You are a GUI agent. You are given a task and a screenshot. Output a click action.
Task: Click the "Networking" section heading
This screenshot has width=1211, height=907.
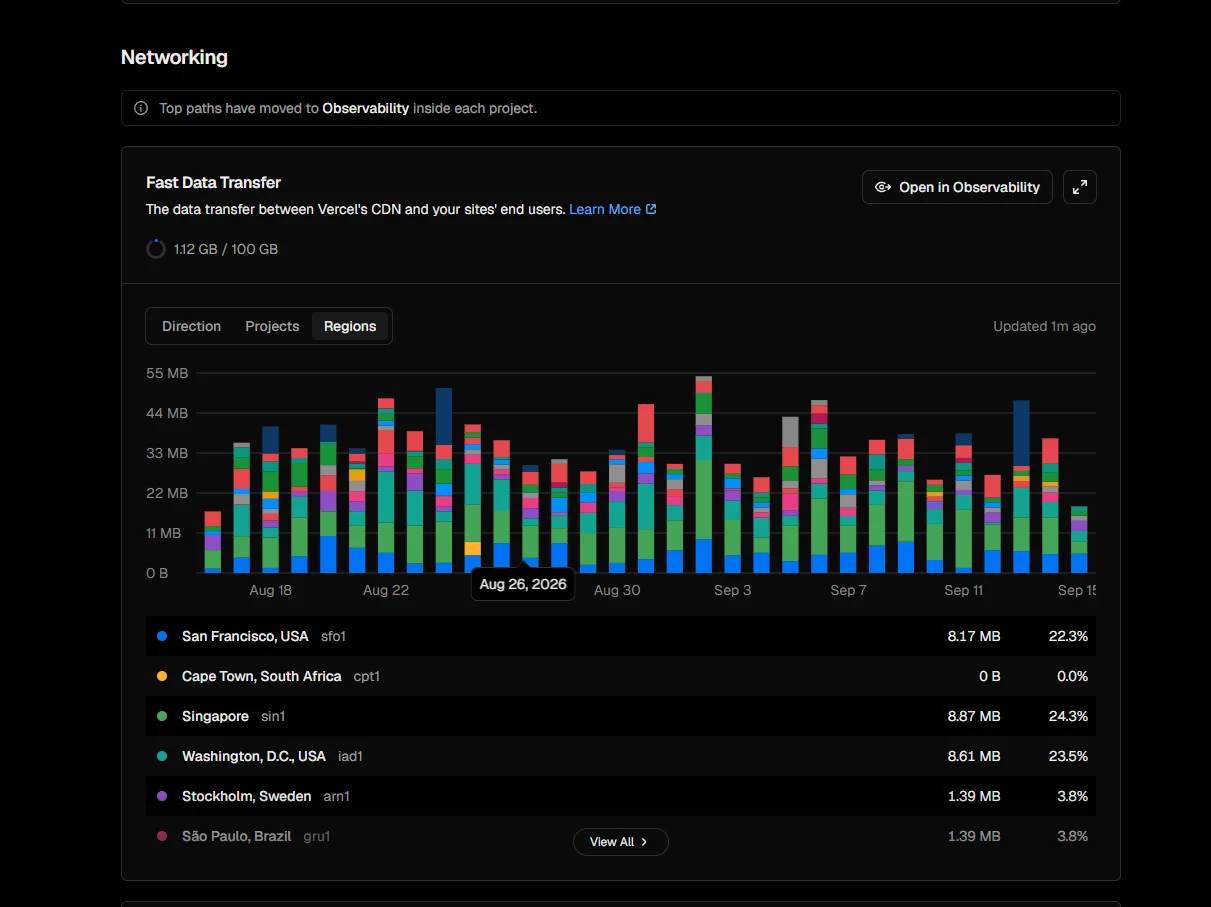(x=174, y=57)
